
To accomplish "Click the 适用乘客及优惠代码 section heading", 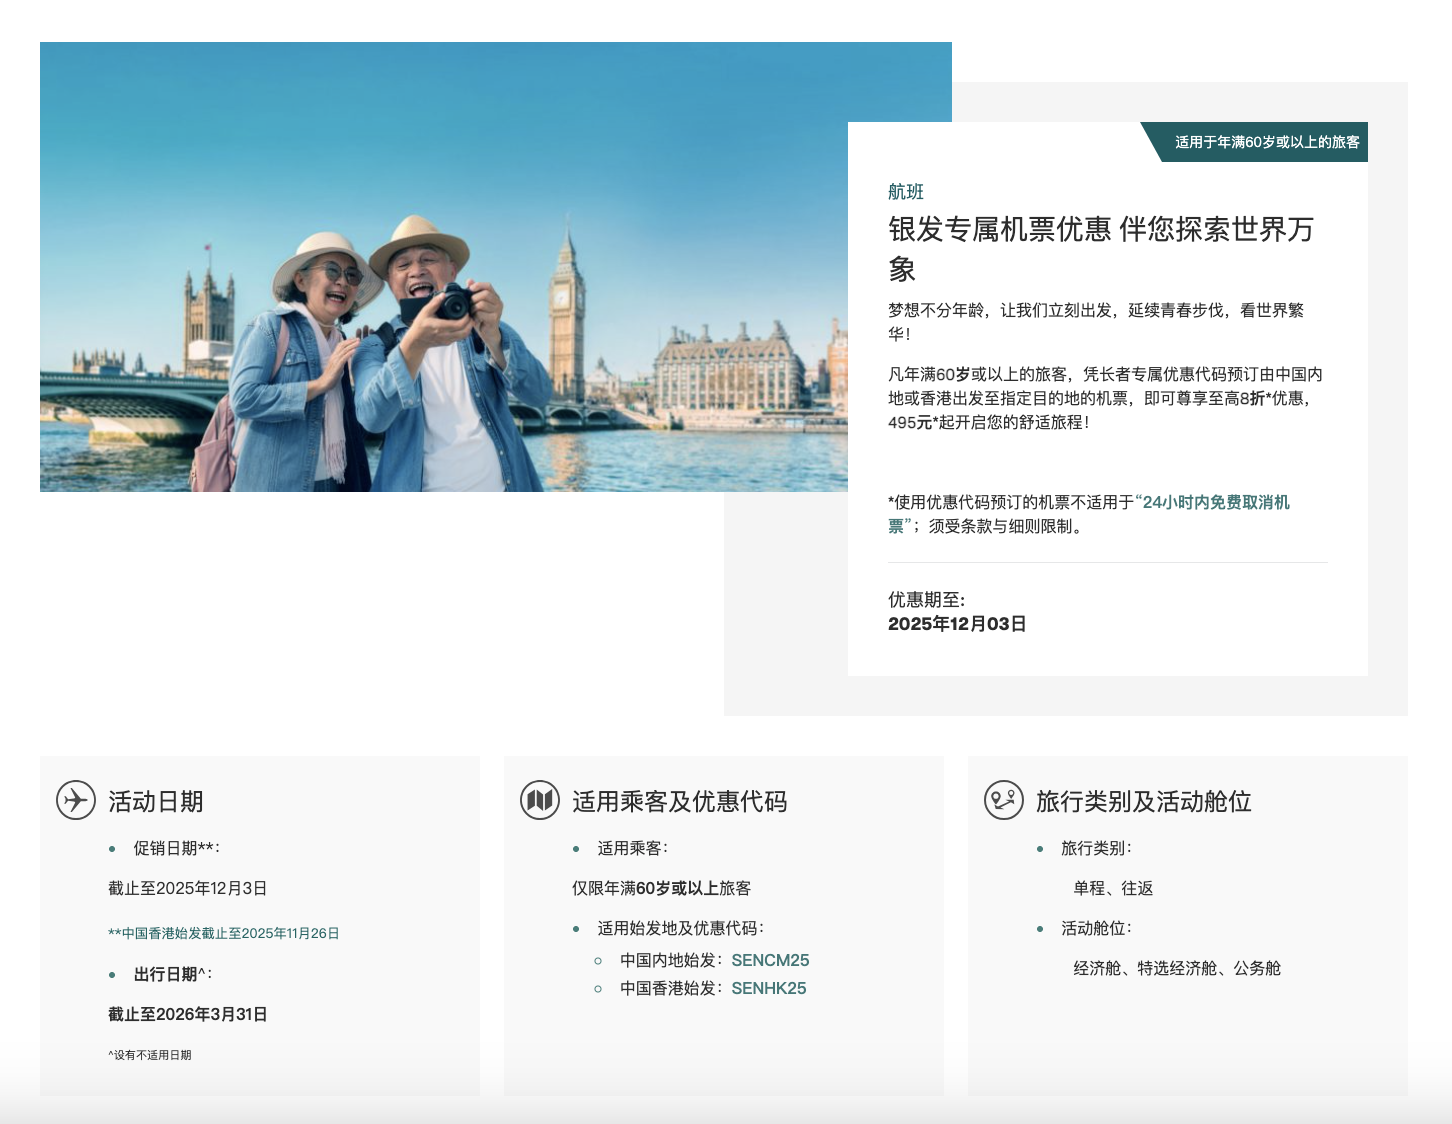I will coord(679,801).
